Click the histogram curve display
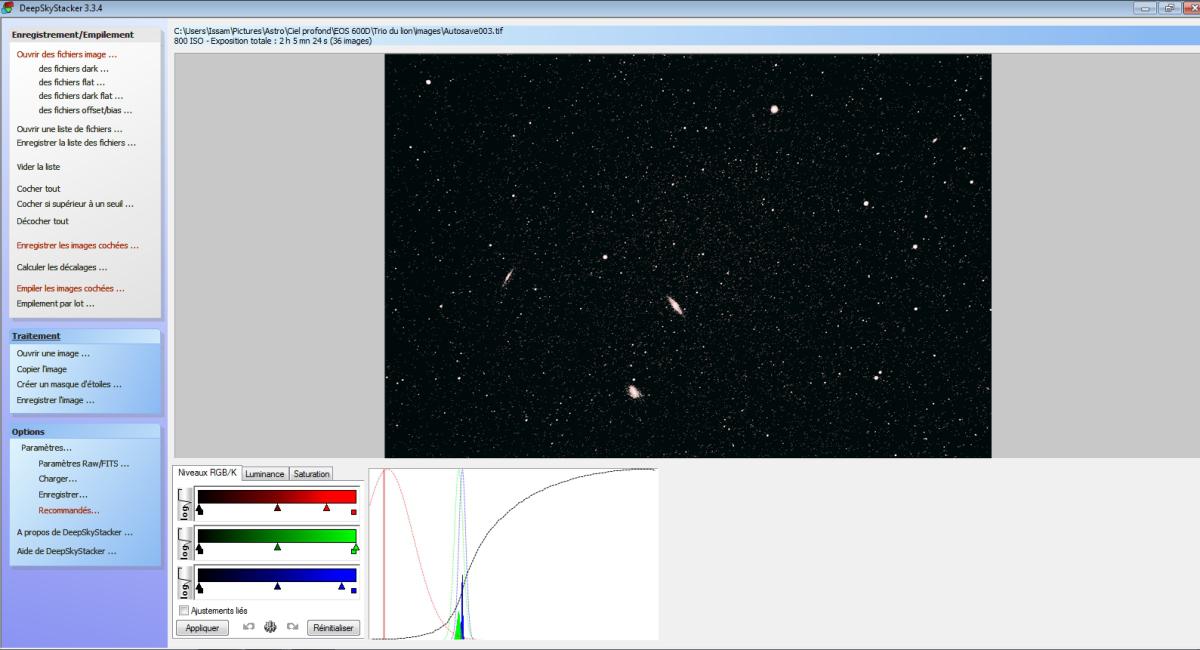This screenshot has width=1200, height=650. tap(513, 554)
